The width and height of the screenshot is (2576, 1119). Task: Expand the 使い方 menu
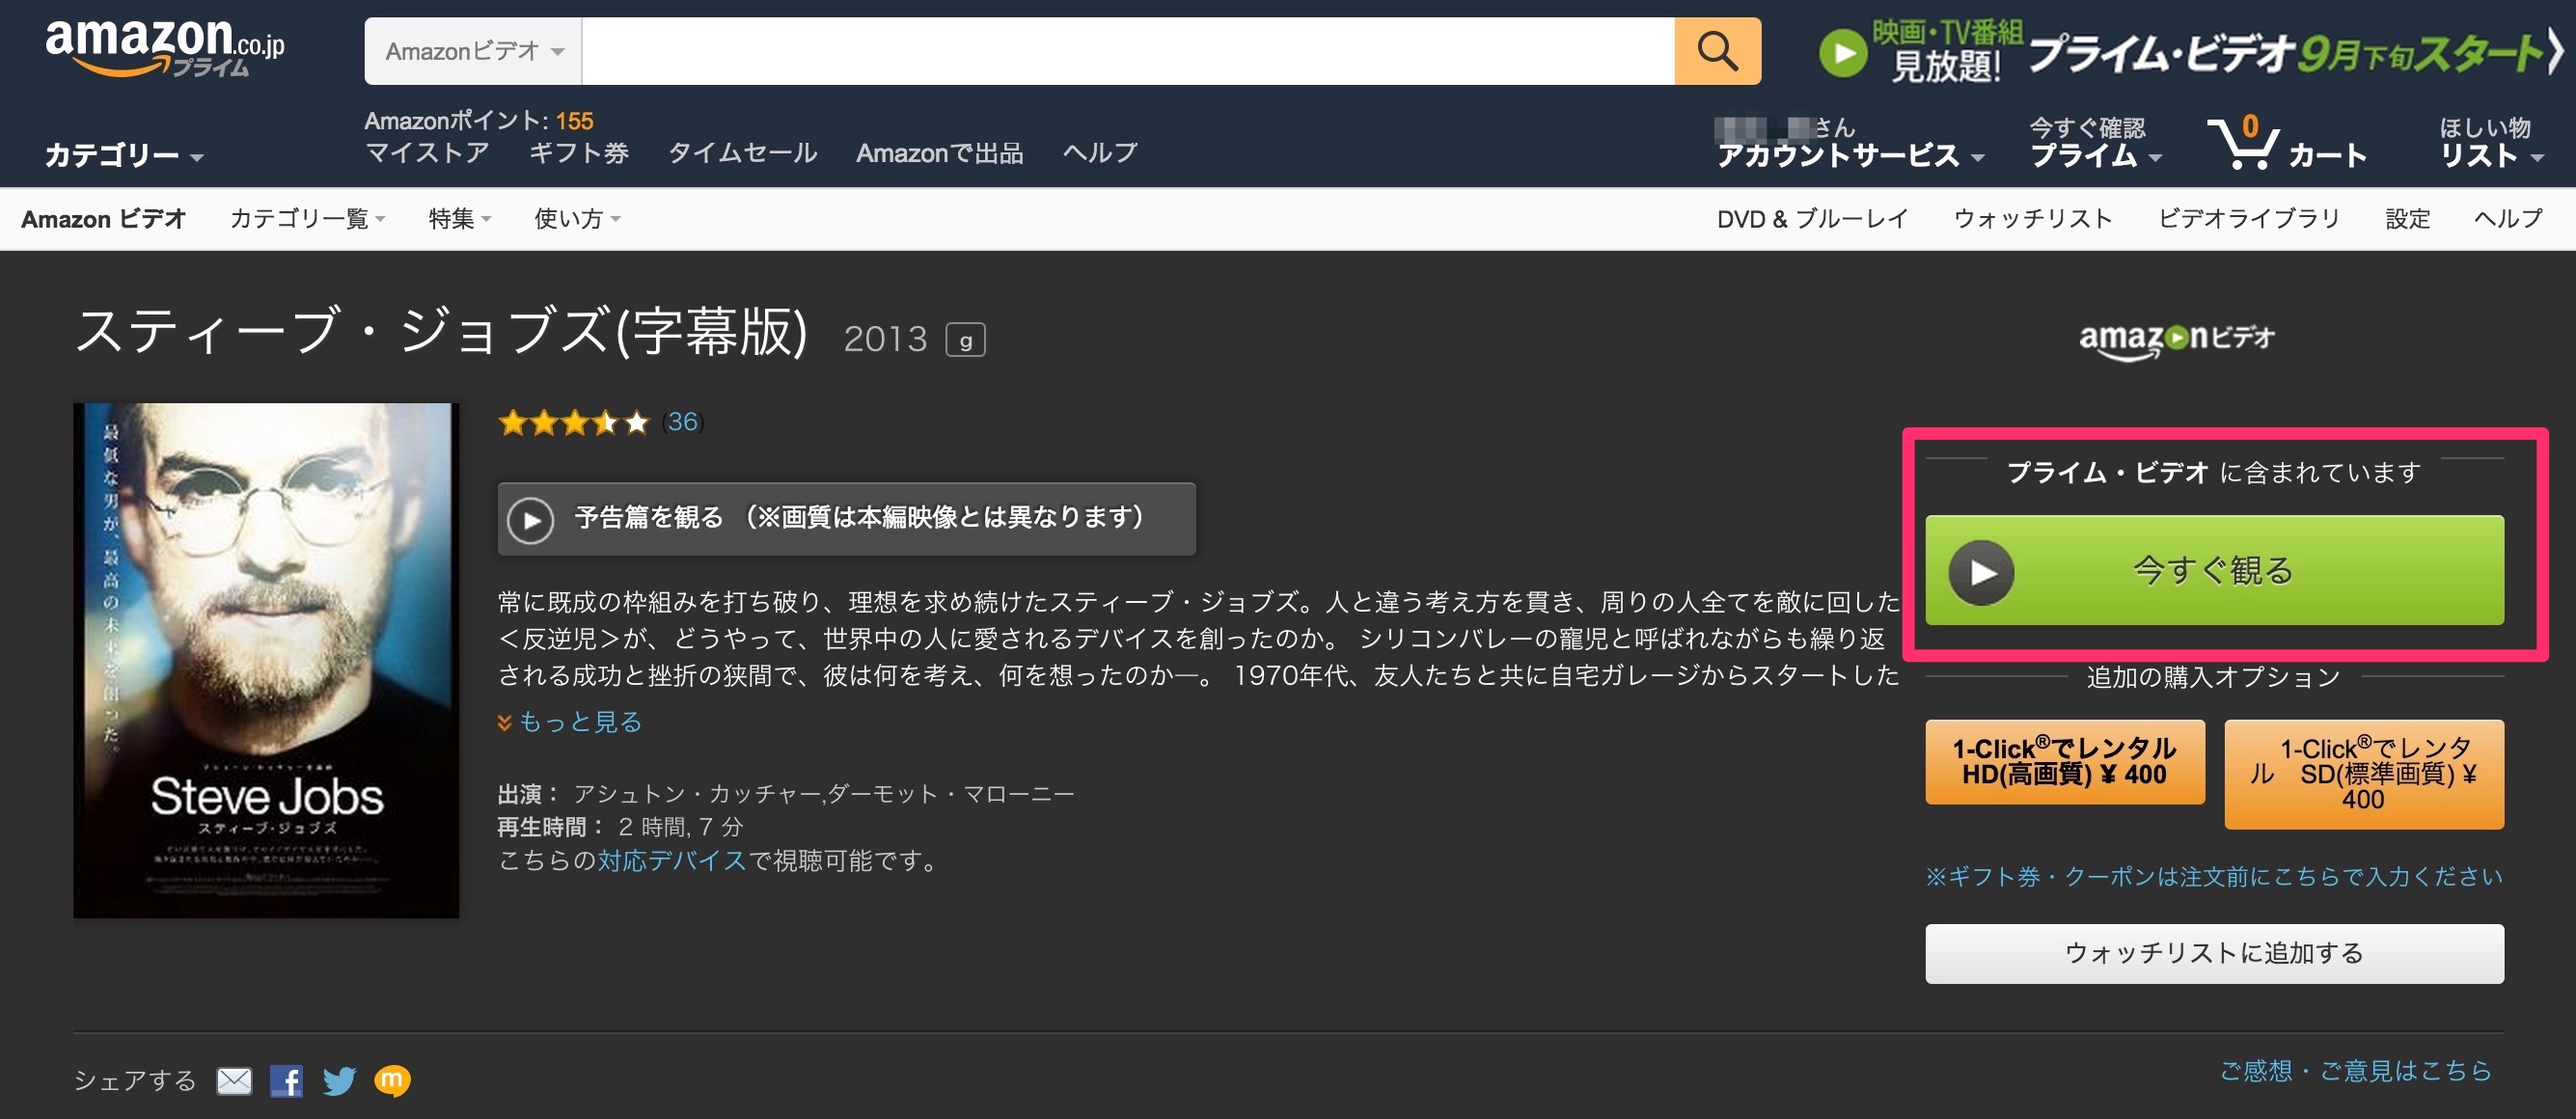[x=577, y=219]
